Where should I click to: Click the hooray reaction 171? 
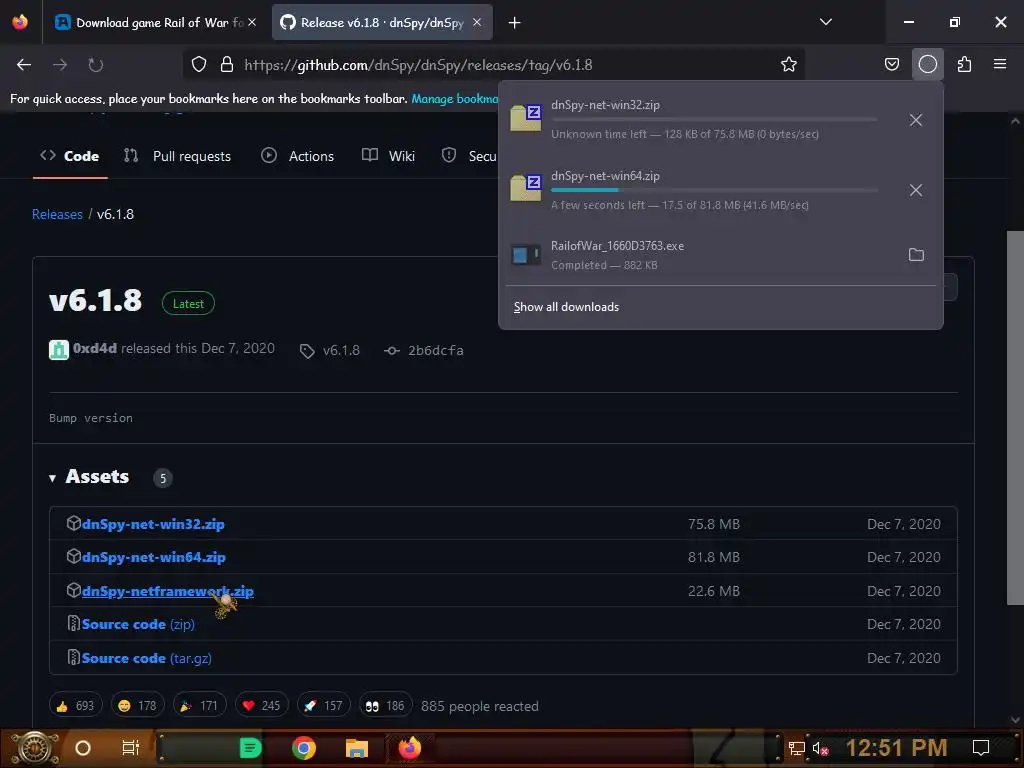pyautogui.click(x=199, y=706)
